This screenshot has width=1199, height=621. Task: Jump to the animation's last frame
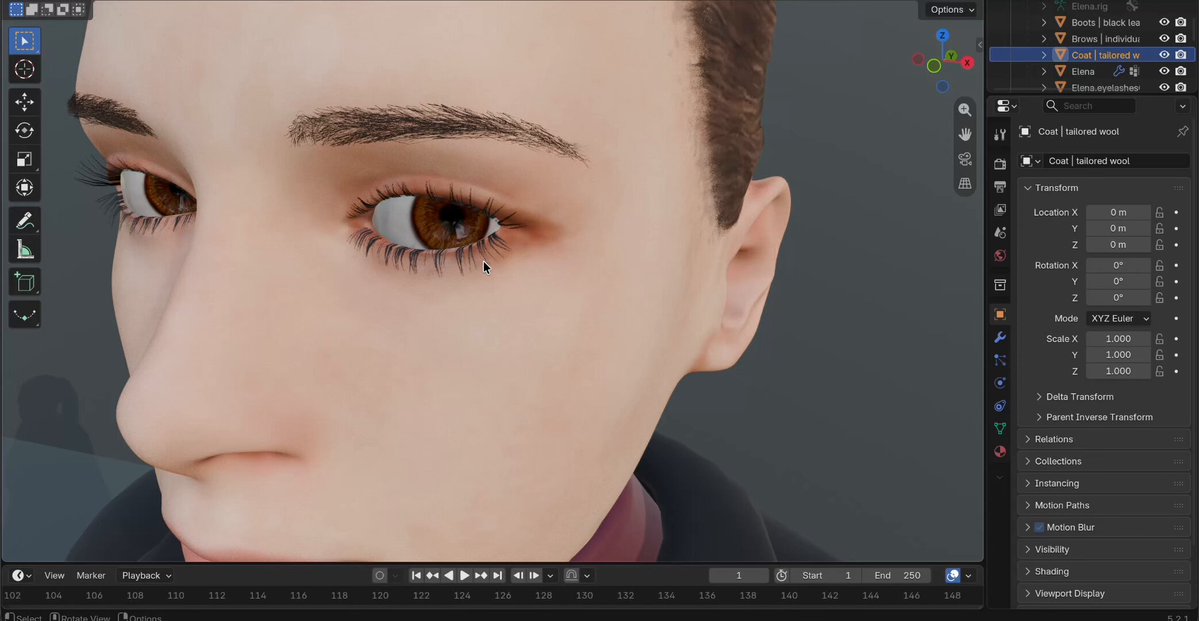[x=497, y=575]
